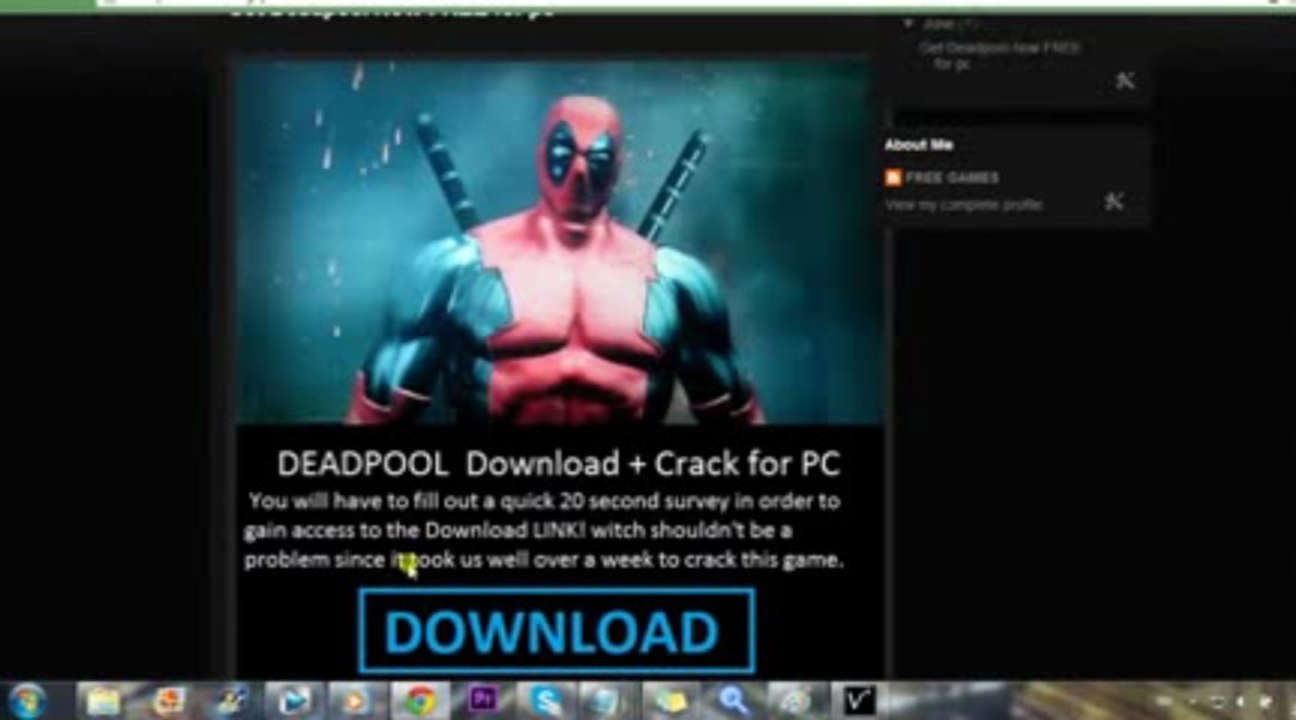Open File Explorer from the taskbar

click(103, 701)
